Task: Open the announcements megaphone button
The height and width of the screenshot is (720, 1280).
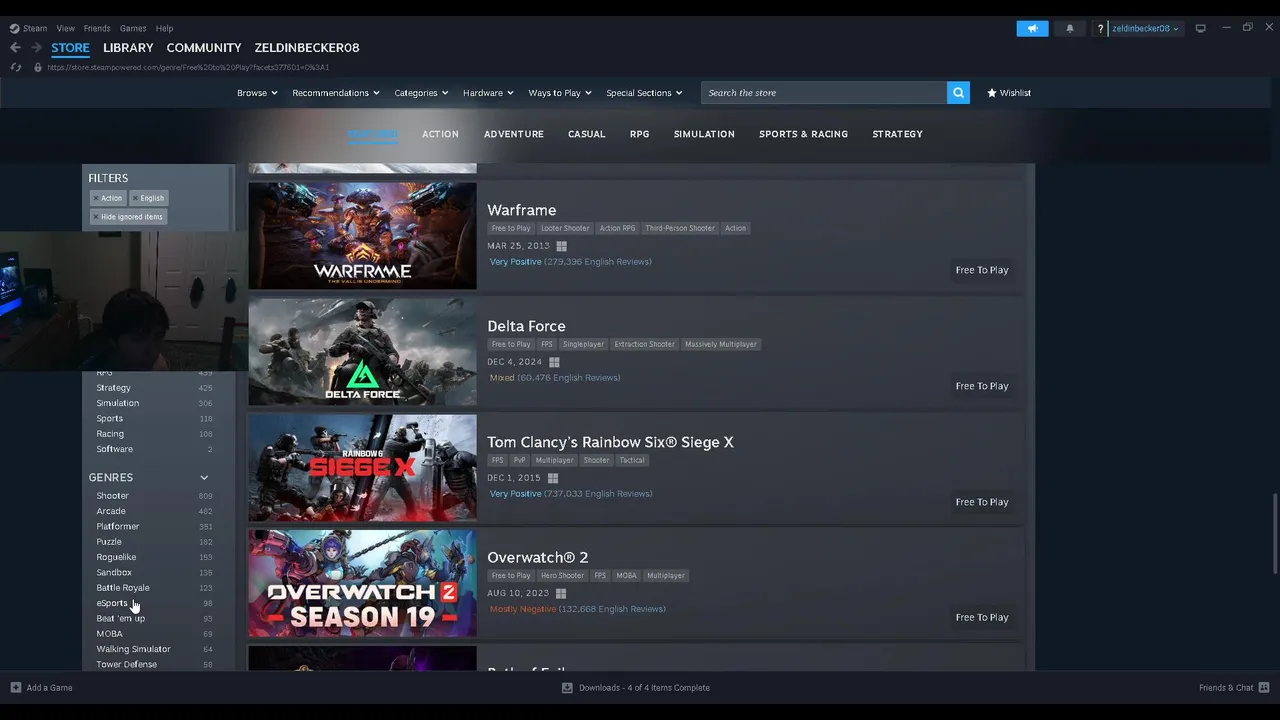Action: click(1032, 28)
